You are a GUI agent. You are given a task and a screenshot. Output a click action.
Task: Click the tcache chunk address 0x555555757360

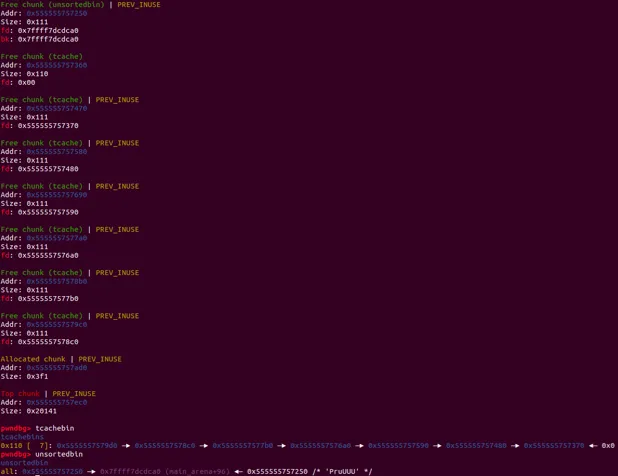click(57, 65)
